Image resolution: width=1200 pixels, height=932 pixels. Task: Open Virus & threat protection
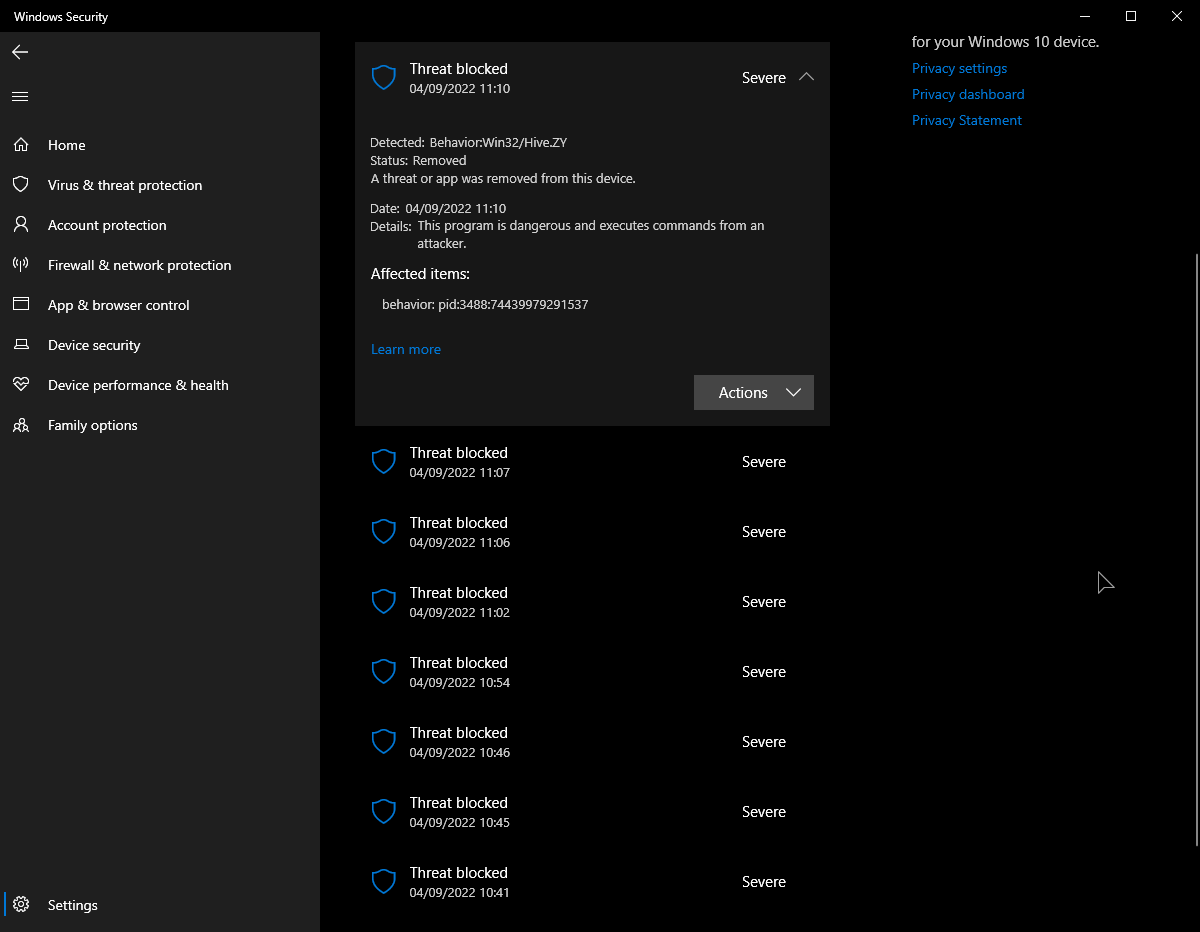coord(125,185)
